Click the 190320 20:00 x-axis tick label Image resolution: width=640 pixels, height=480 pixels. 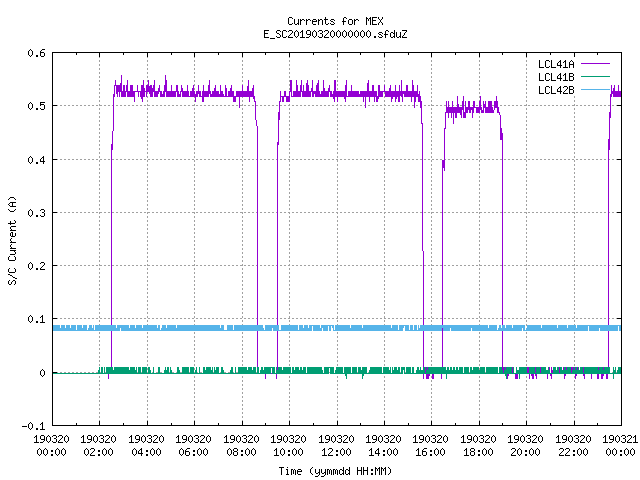click(x=525, y=446)
